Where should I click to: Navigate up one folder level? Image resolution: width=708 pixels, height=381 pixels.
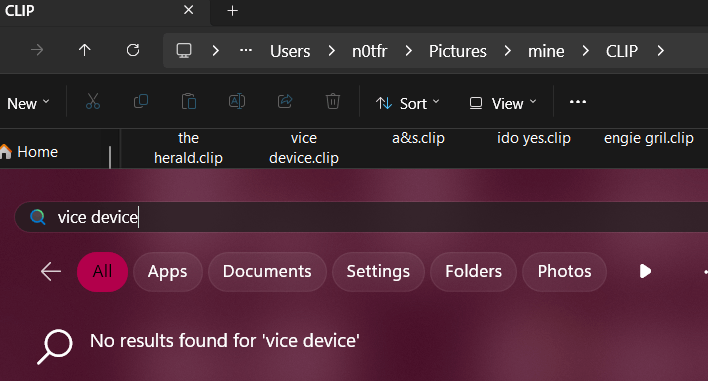(x=84, y=50)
